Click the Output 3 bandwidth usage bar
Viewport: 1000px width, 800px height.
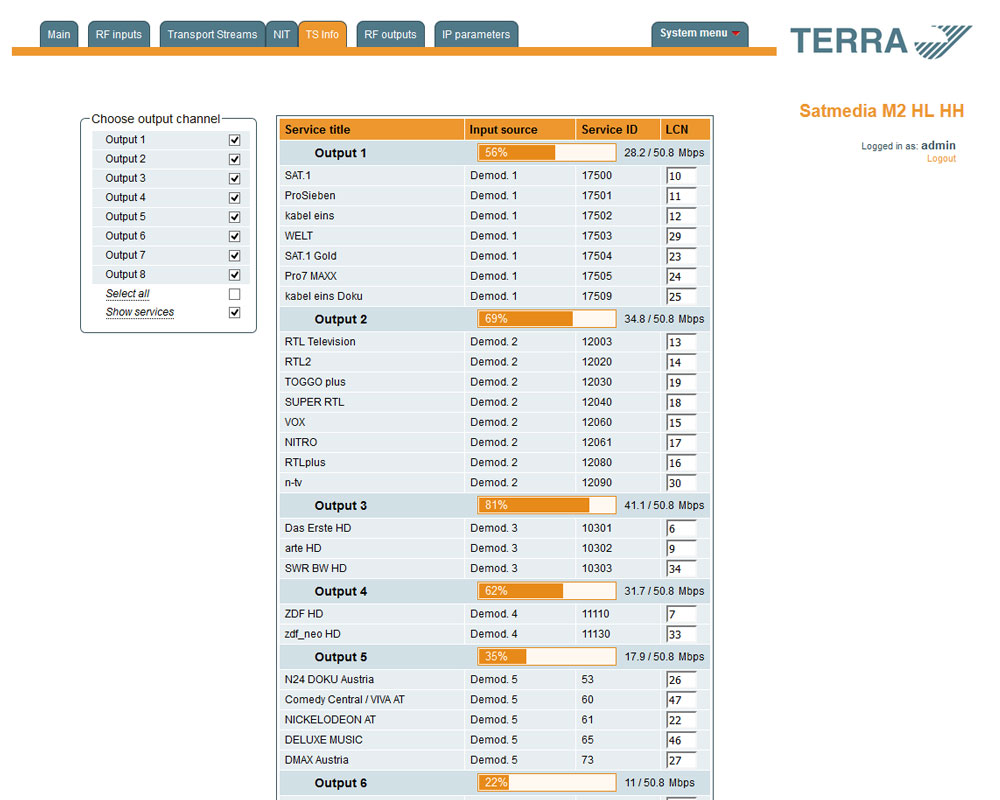tap(547, 506)
